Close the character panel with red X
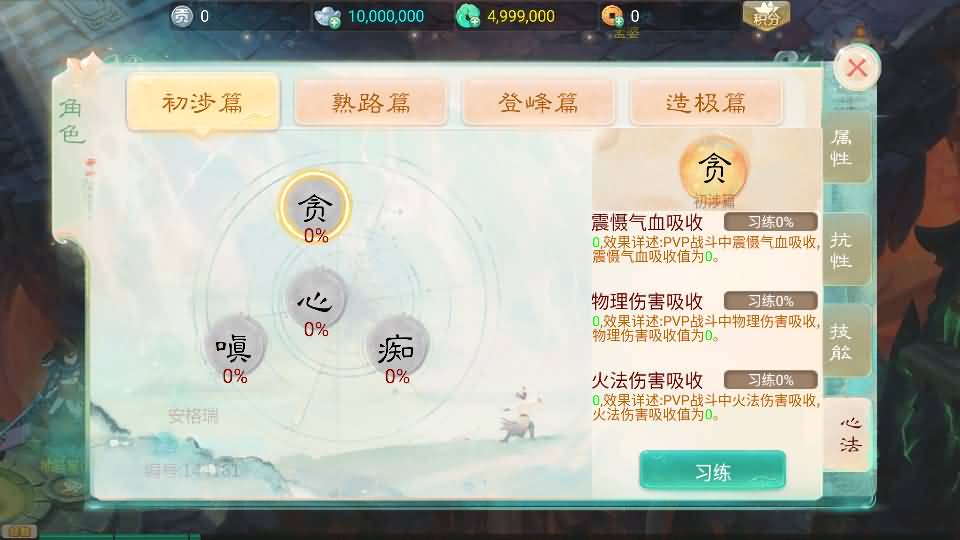 [x=857, y=68]
